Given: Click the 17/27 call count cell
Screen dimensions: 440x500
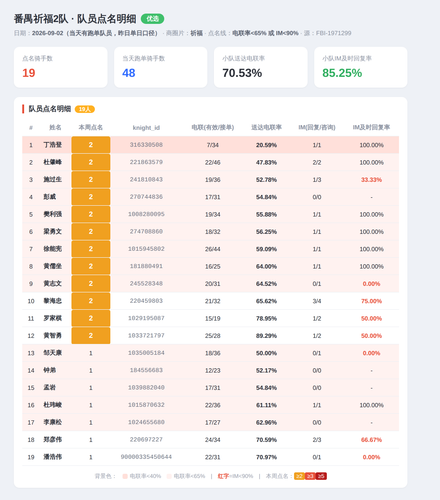Looking at the screenshot, I should (213, 422).
